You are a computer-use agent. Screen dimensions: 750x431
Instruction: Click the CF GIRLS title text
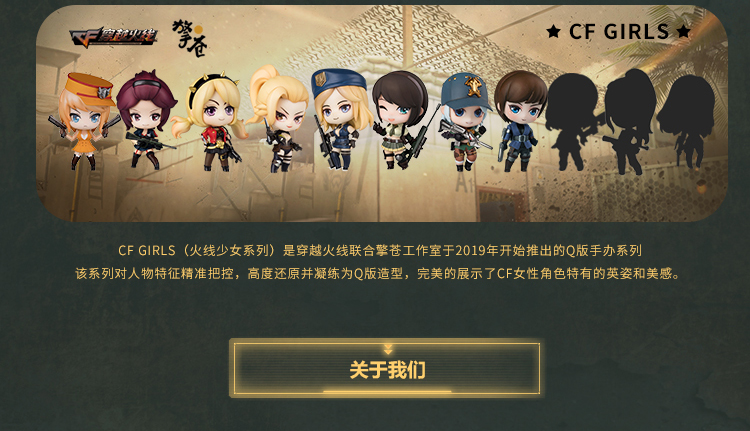pos(619,32)
